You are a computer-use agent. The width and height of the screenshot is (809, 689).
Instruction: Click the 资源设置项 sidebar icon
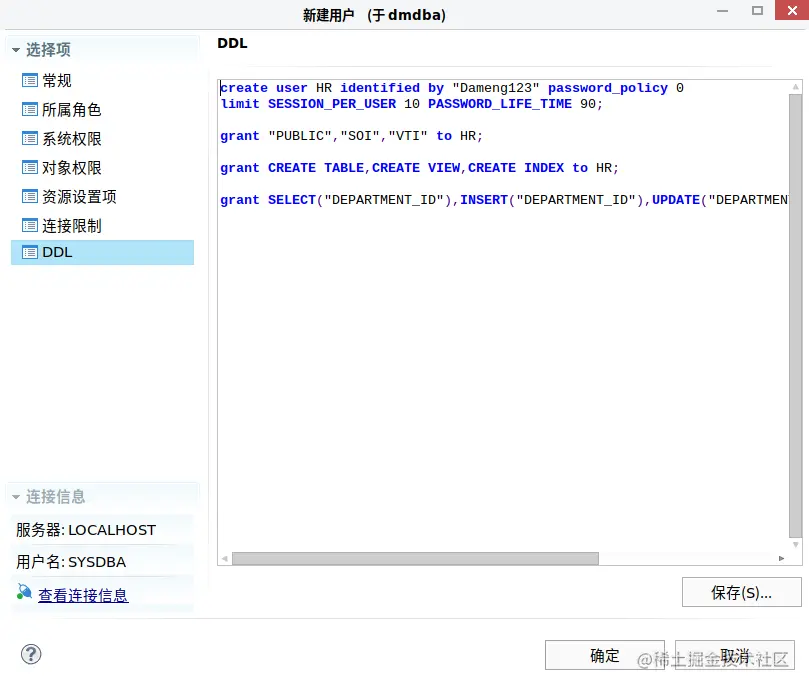[31, 196]
